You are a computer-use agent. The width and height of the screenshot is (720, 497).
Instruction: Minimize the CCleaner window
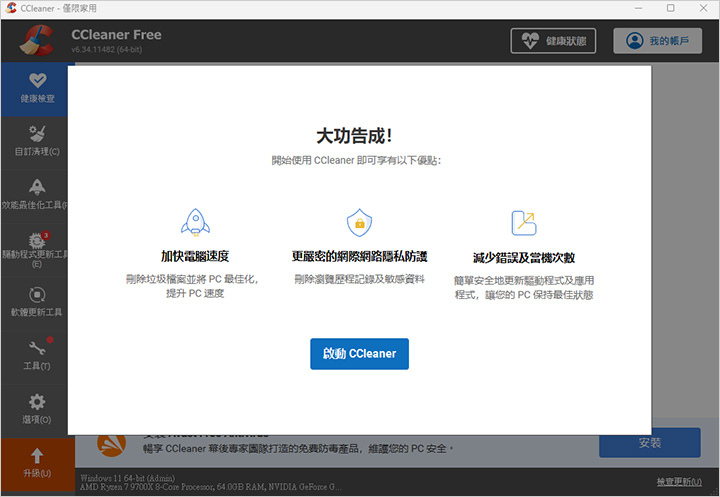click(638, 8)
